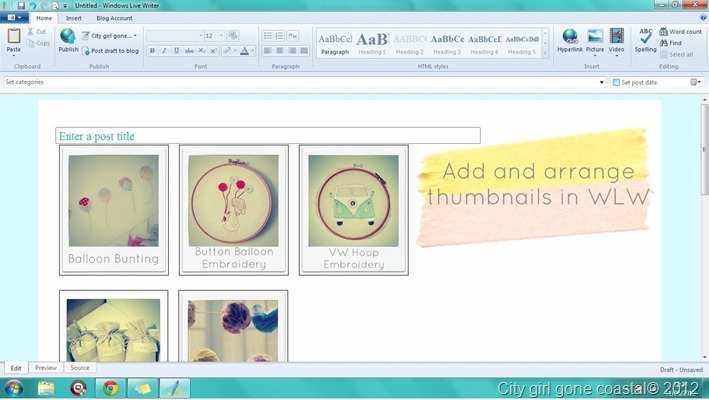Image resolution: width=709 pixels, height=400 pixels.
Task: Toggle Subscript formatting
Action: (202, 51)
